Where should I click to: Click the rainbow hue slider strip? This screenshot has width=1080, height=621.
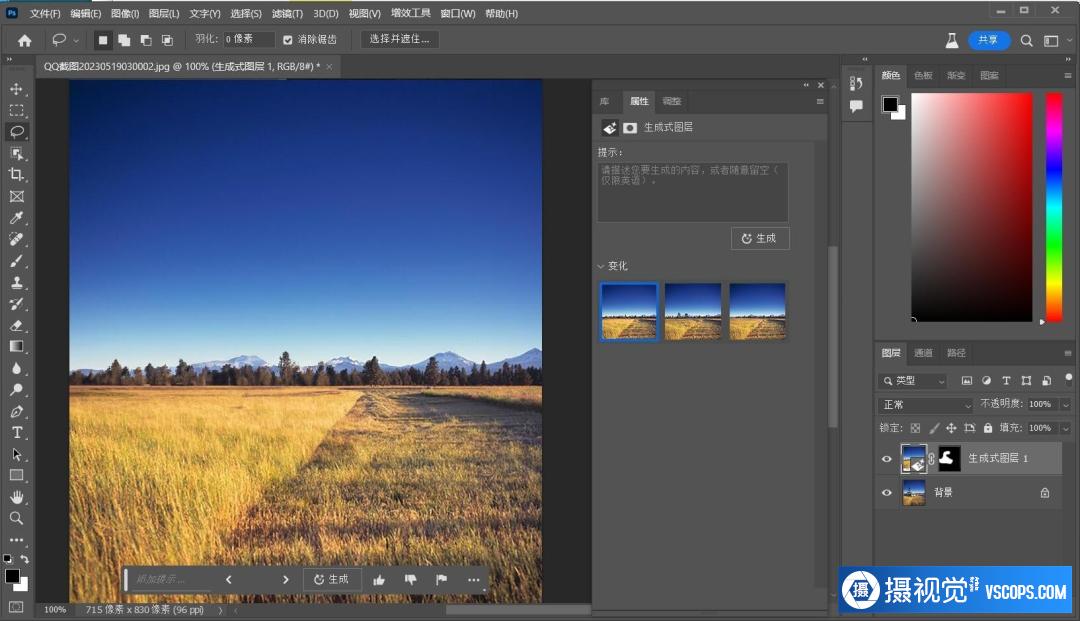[1054, 207]
